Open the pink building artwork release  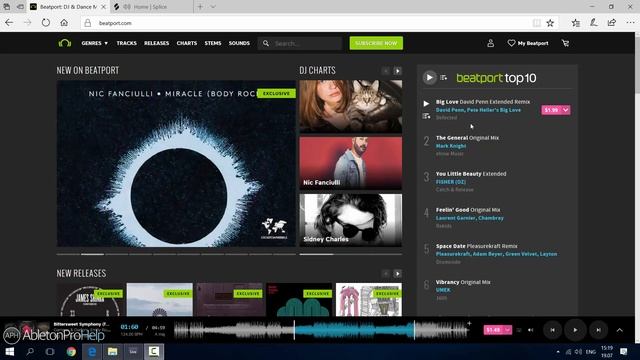click(369, 300)
